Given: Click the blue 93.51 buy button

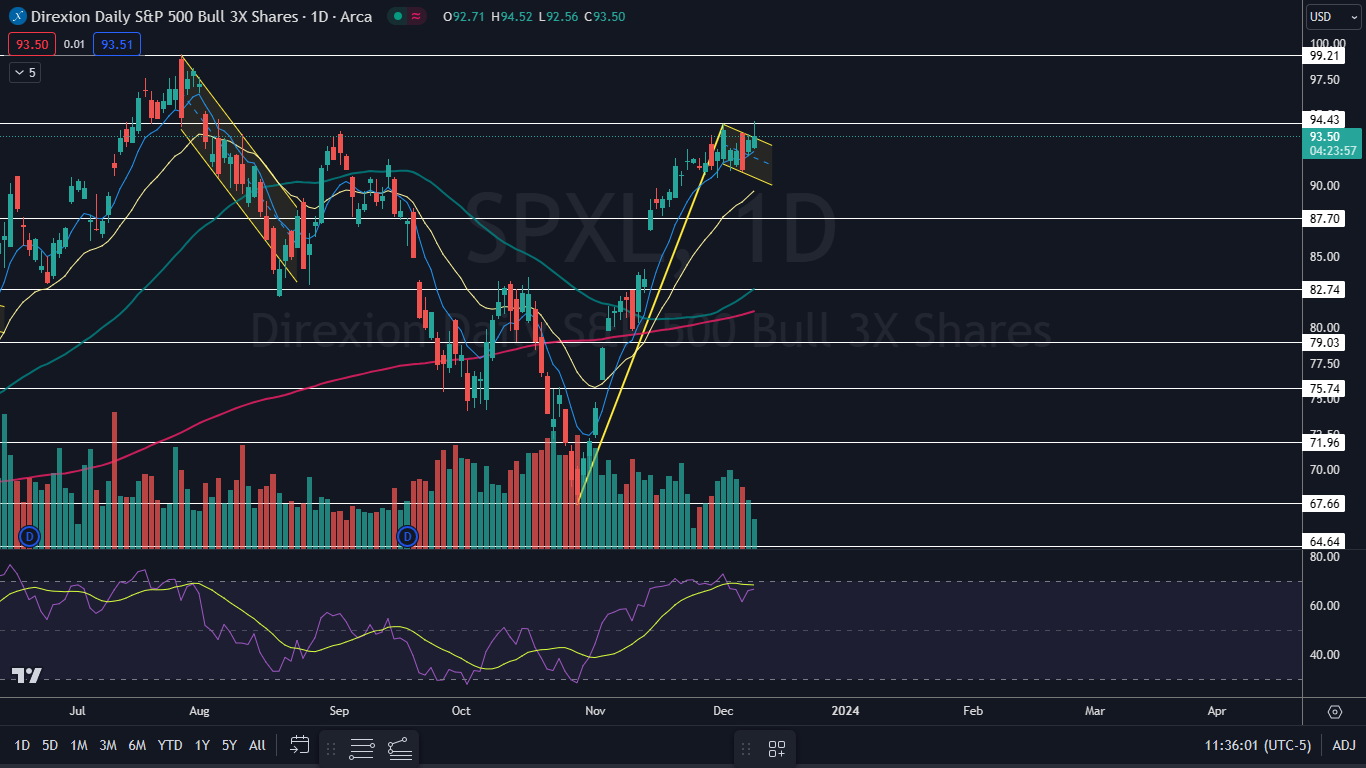Looking at the screenshot, I should [117, 44].
